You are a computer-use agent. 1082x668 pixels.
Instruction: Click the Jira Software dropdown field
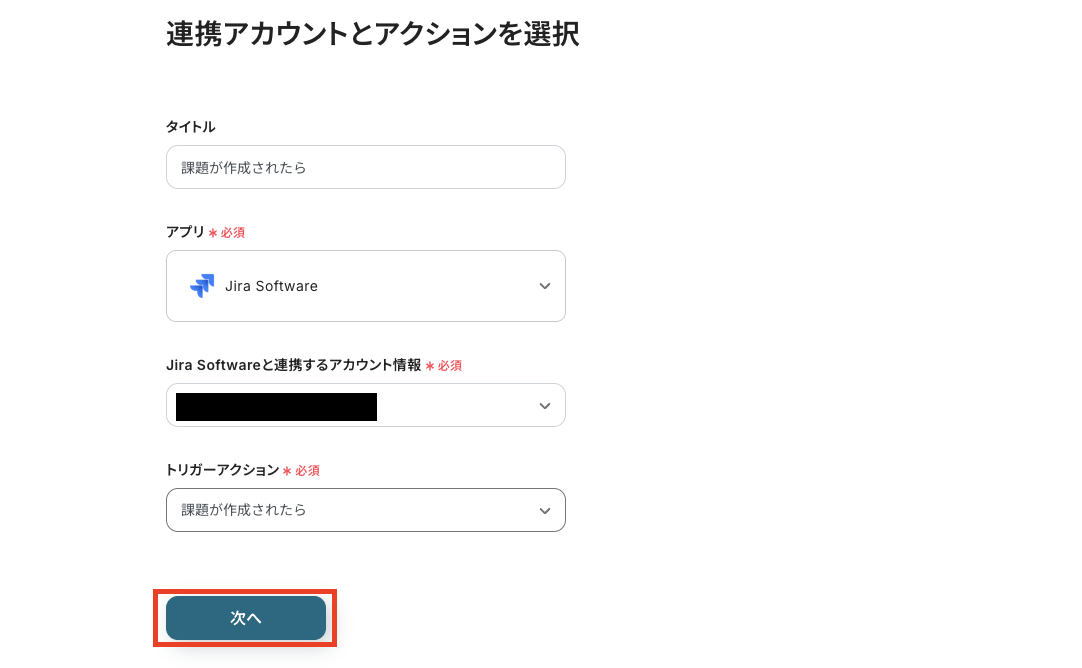365,286
